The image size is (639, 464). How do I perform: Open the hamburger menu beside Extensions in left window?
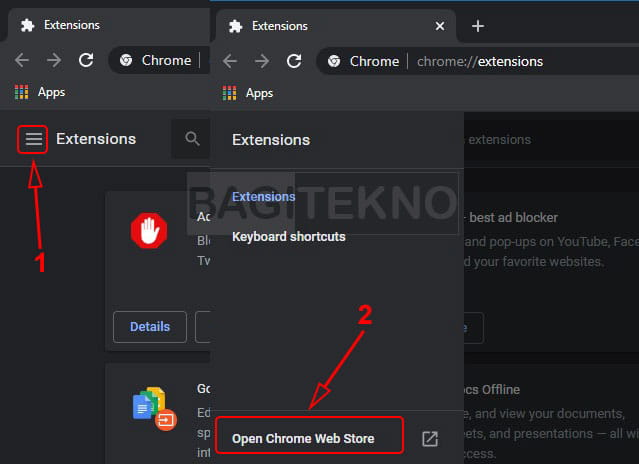(x=33, y=139)
